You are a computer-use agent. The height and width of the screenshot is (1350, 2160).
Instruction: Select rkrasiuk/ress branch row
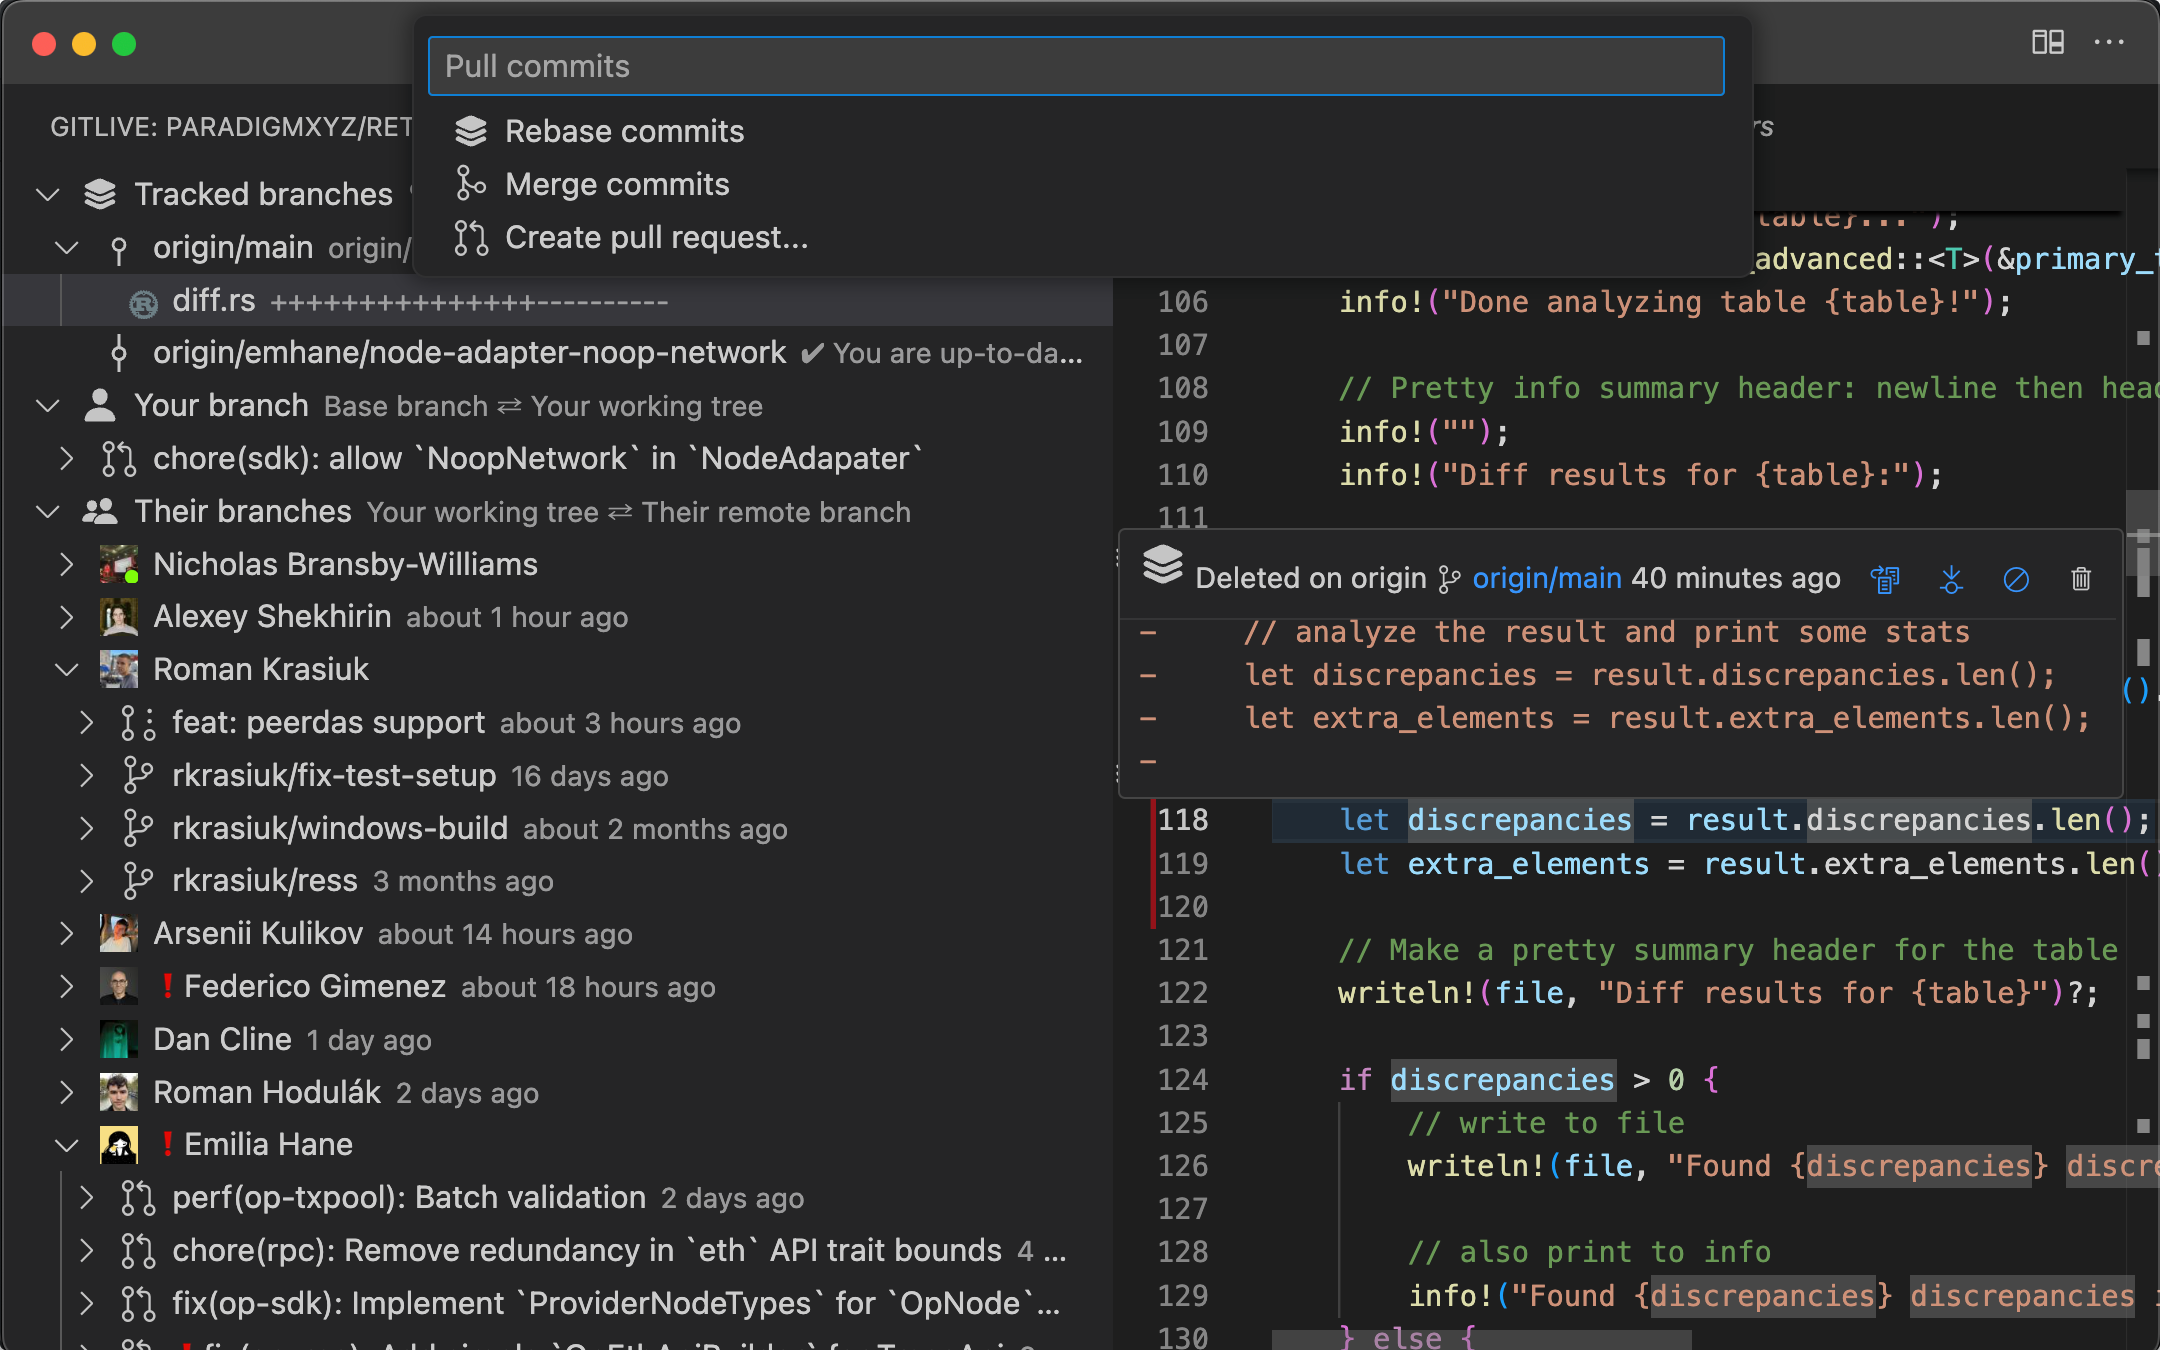point(556,881)
